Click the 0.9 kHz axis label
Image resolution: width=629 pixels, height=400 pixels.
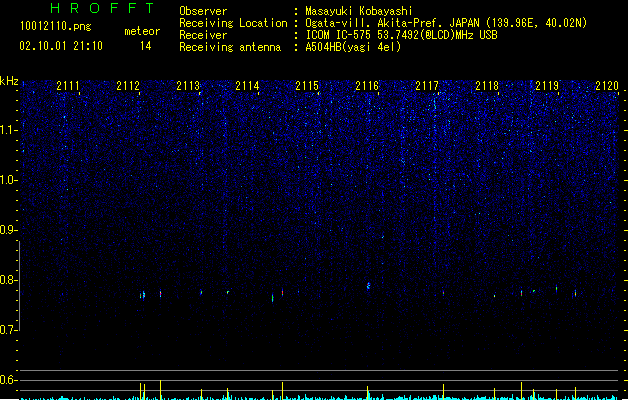click(8, 230)
